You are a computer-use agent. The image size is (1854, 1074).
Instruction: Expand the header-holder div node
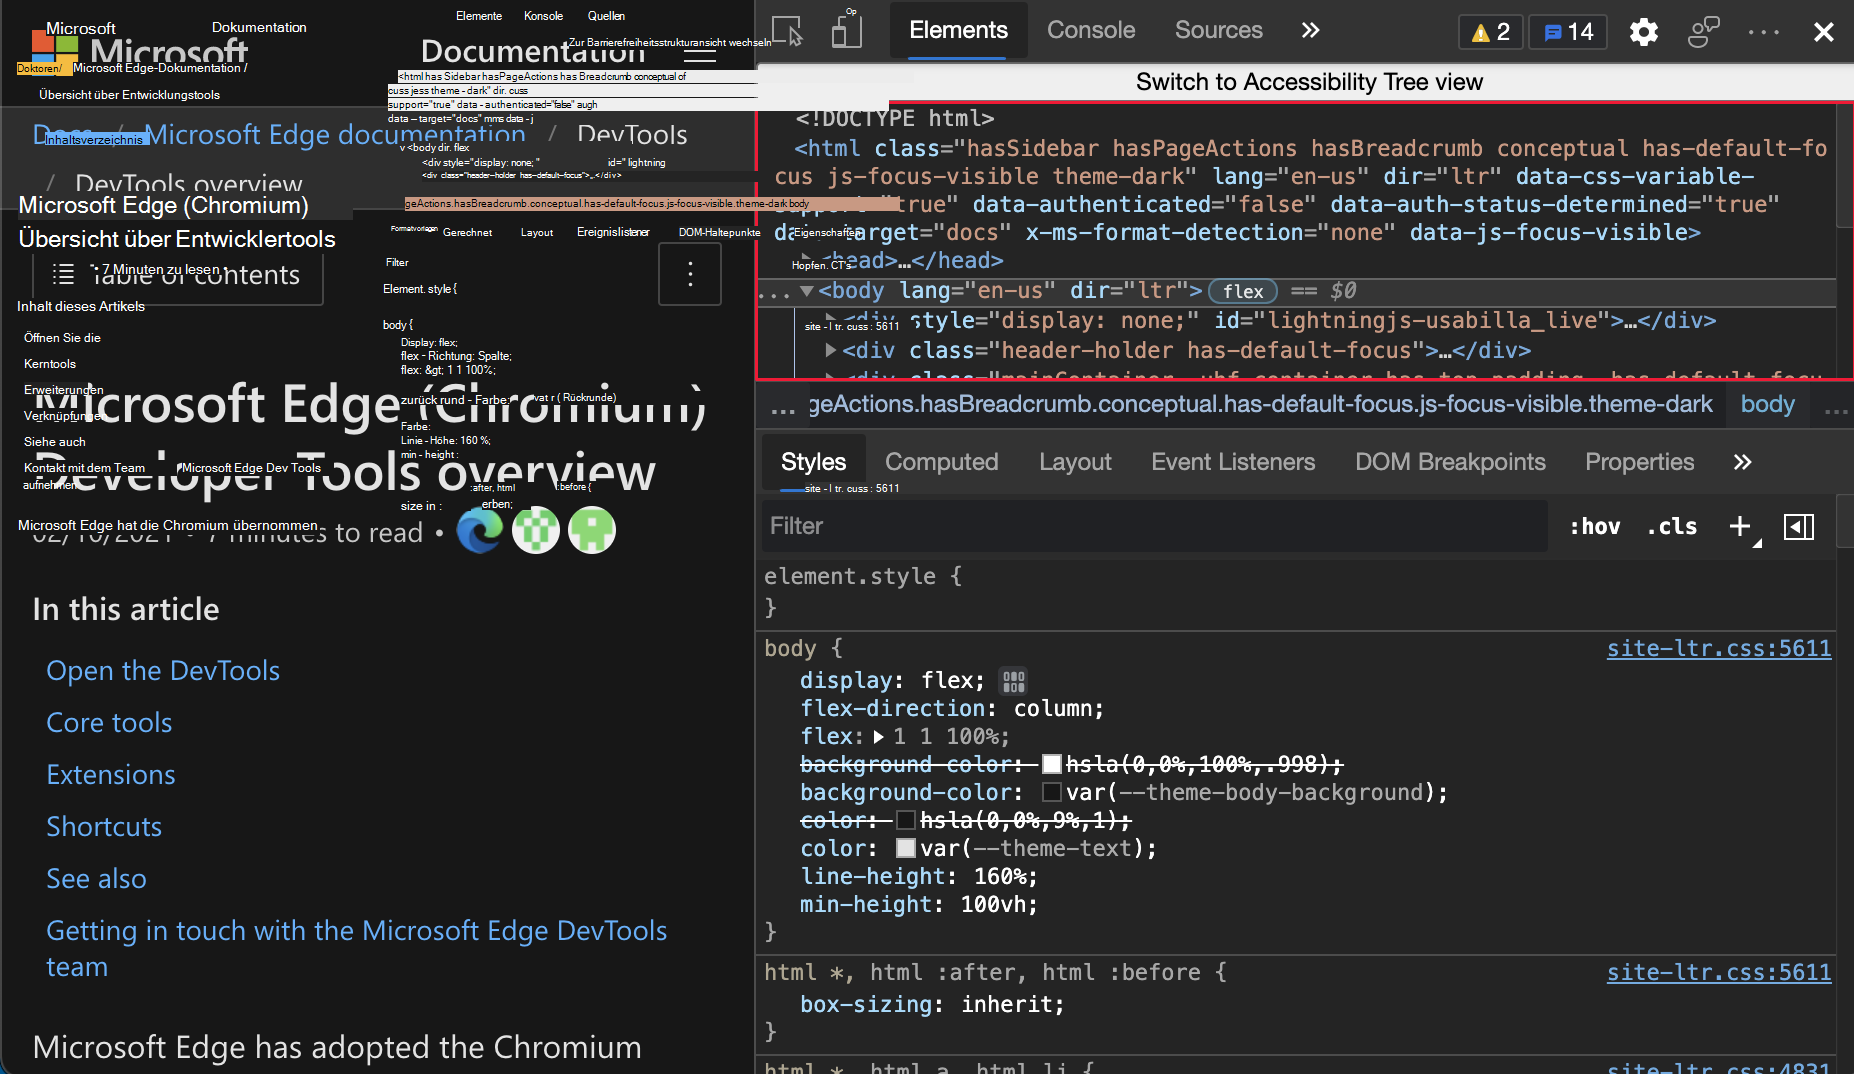coord(831,351)
